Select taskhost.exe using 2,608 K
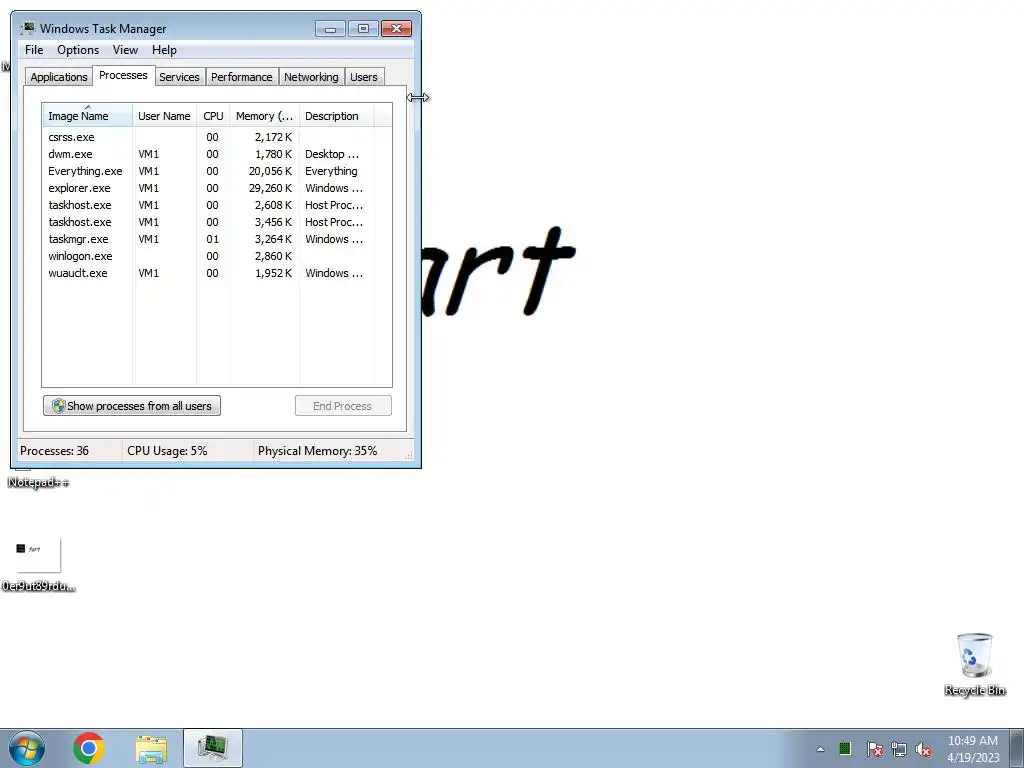 click(217, 205)
